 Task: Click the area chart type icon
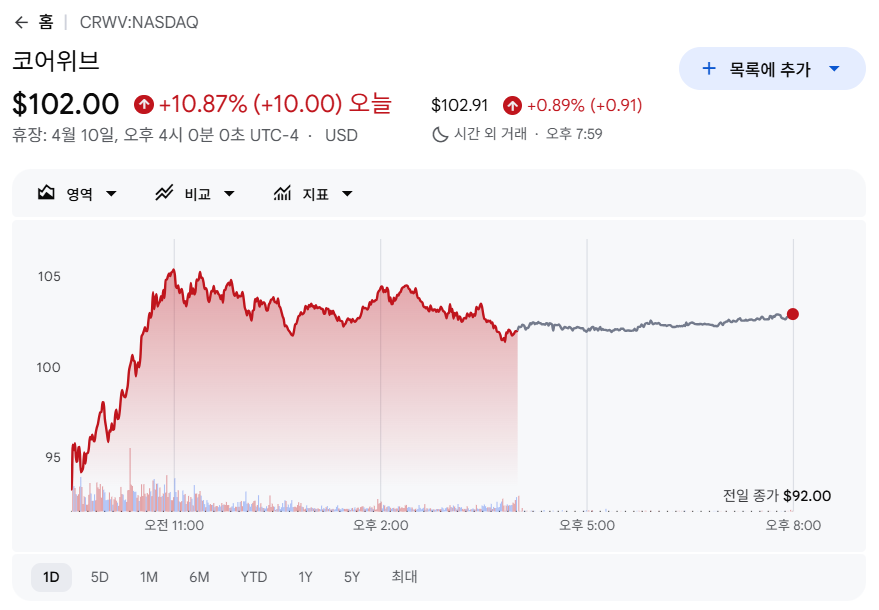46,194
